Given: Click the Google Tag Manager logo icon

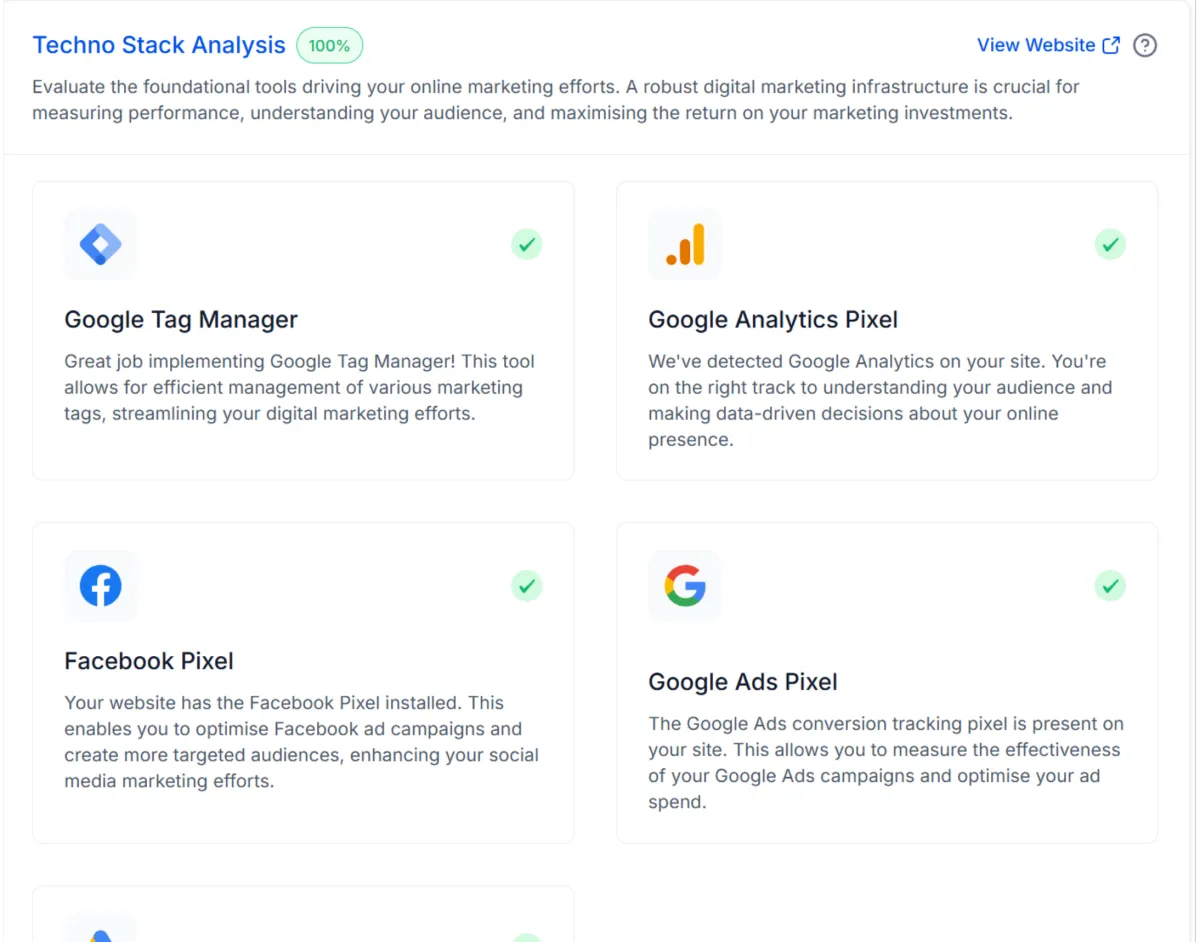Looking at the screenshot, I should pos(100,244).
